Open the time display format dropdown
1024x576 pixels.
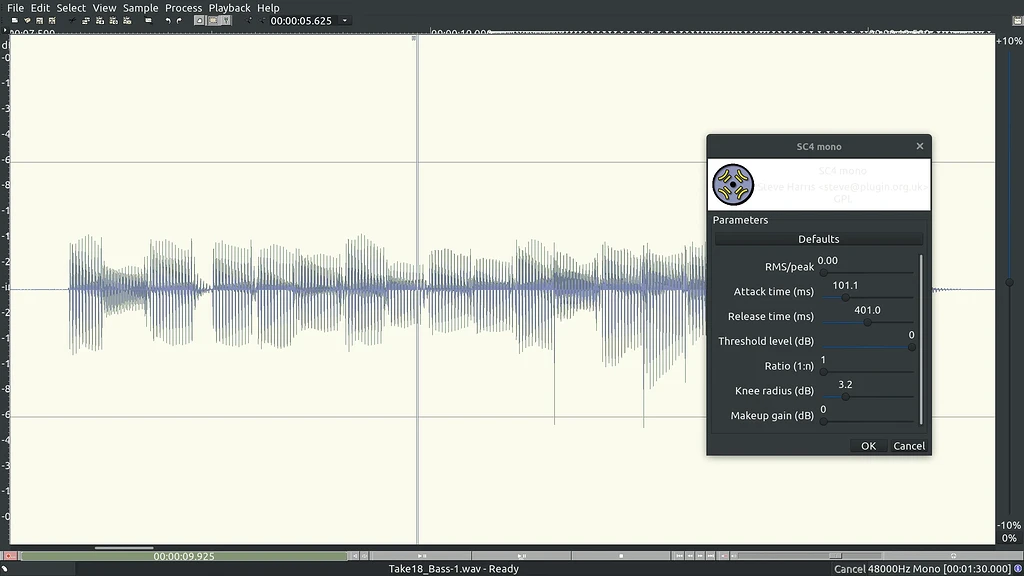click(x=345, y=21)
